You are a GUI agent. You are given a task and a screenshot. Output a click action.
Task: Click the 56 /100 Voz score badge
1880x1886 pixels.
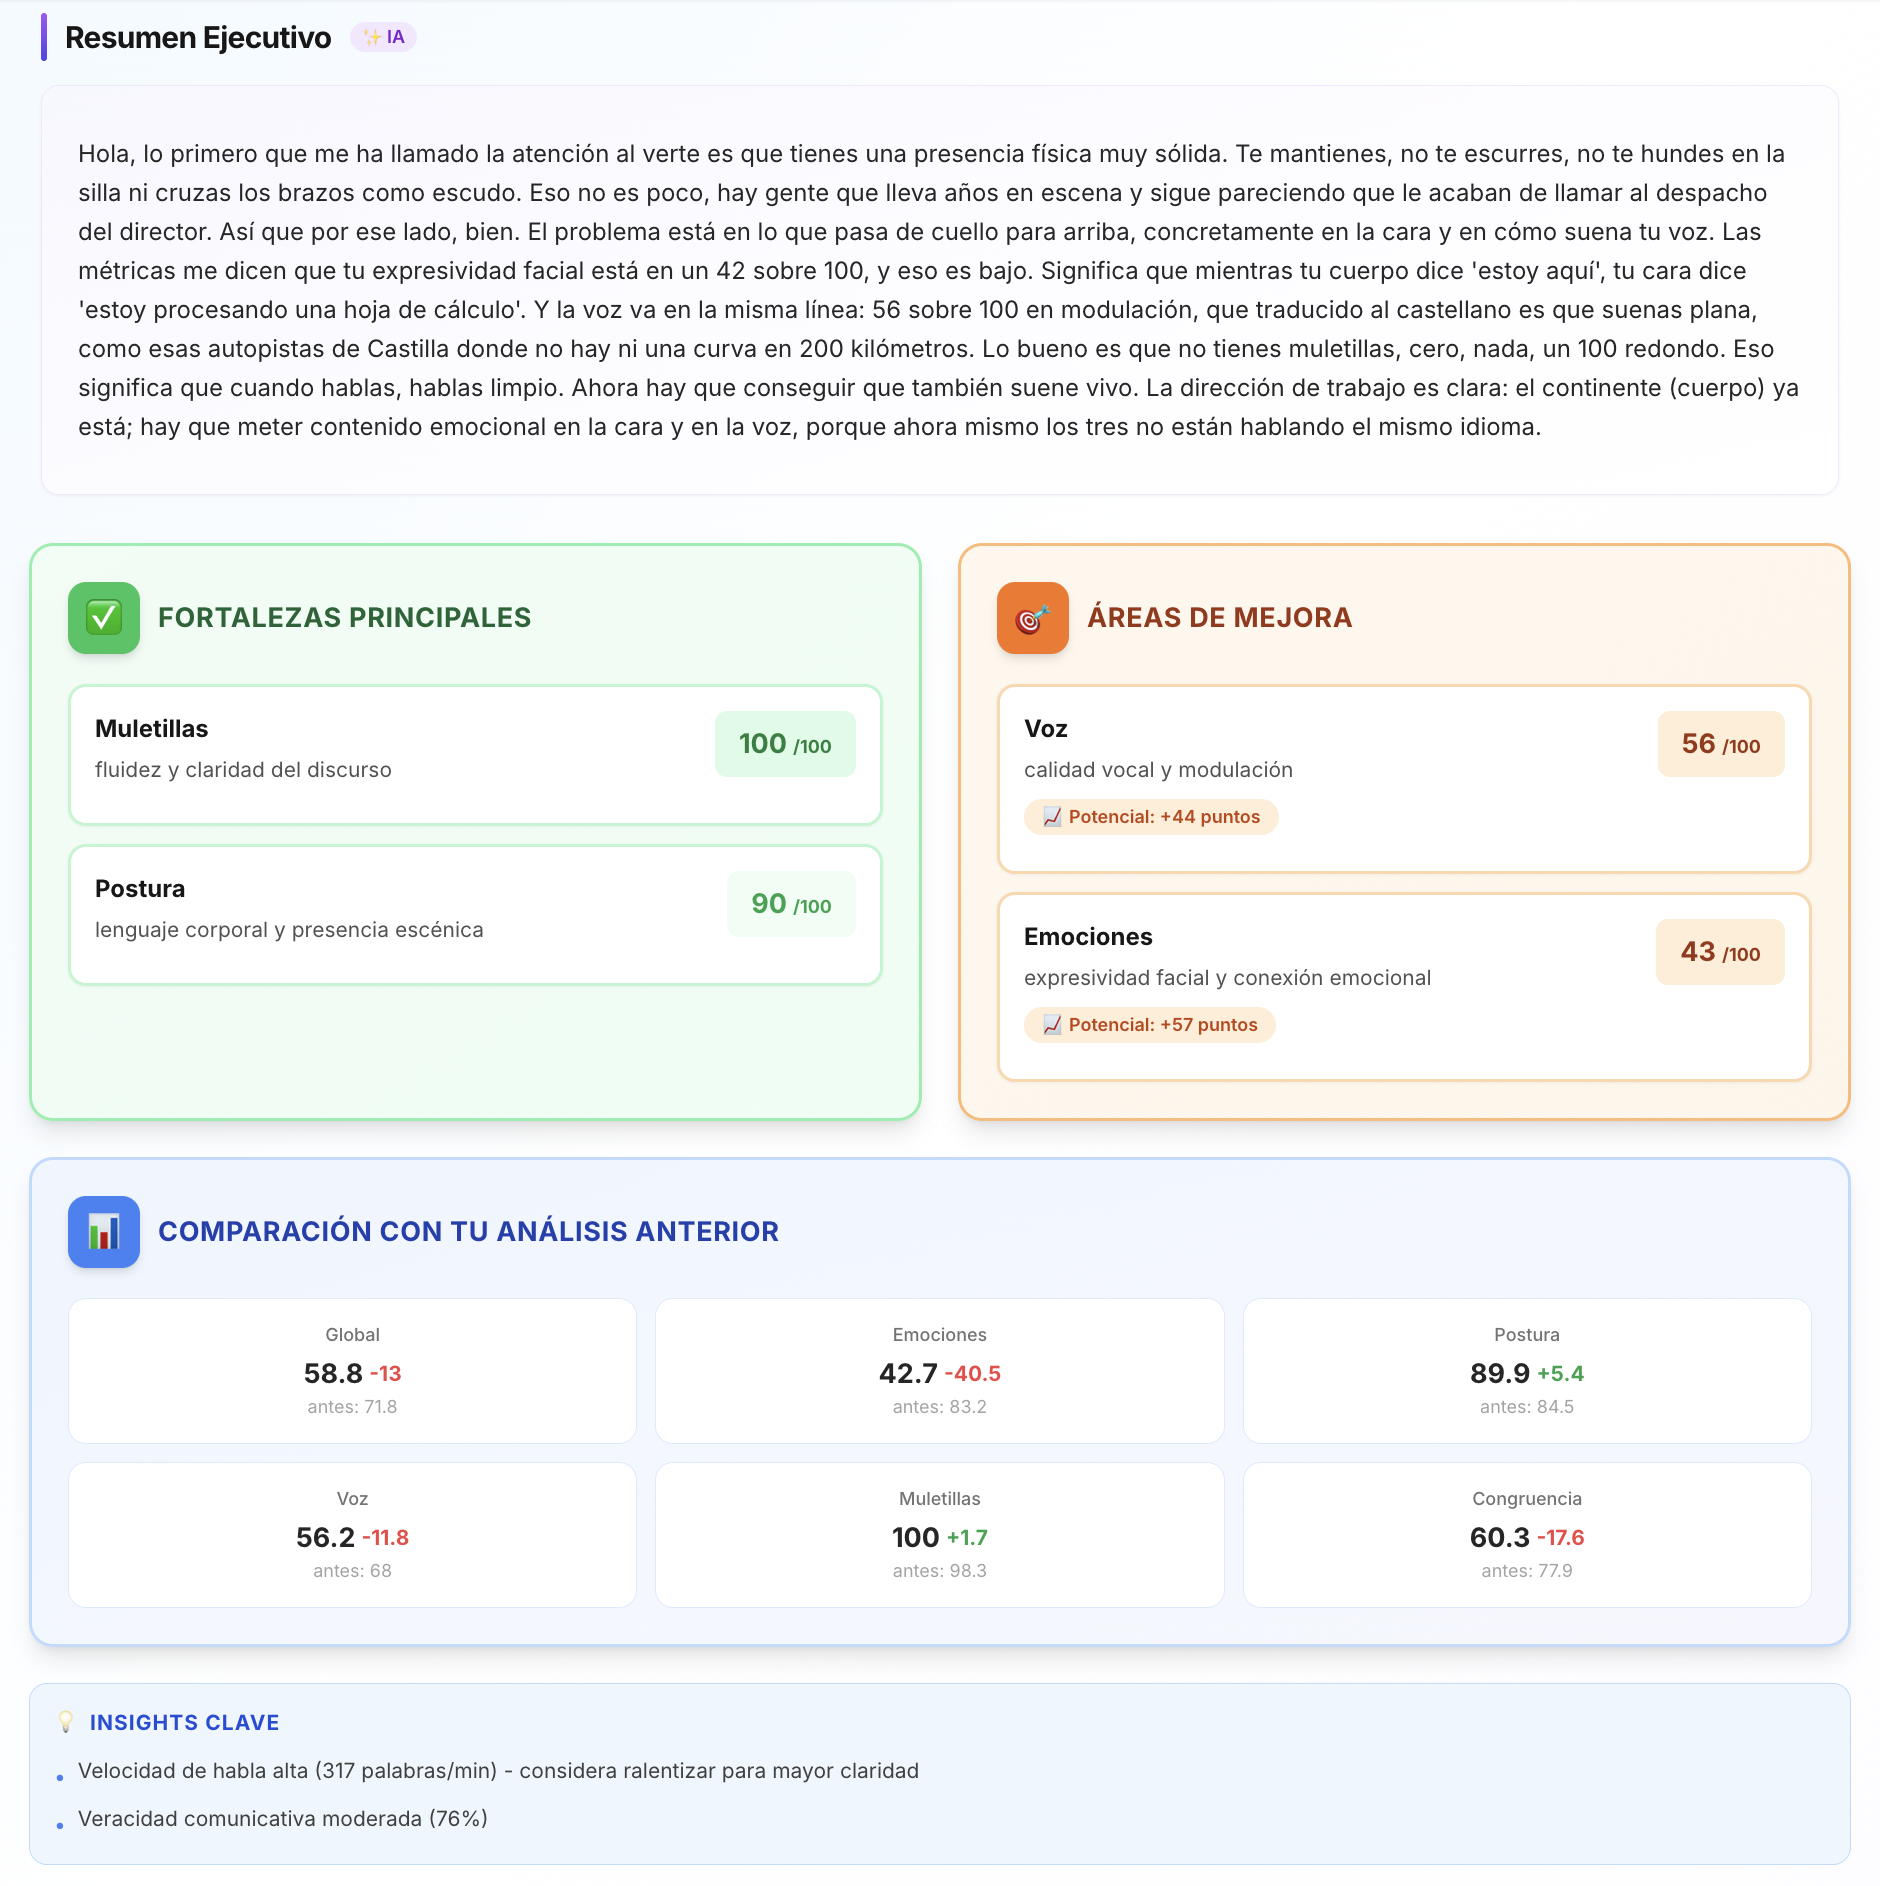[x=1721, y=744]
